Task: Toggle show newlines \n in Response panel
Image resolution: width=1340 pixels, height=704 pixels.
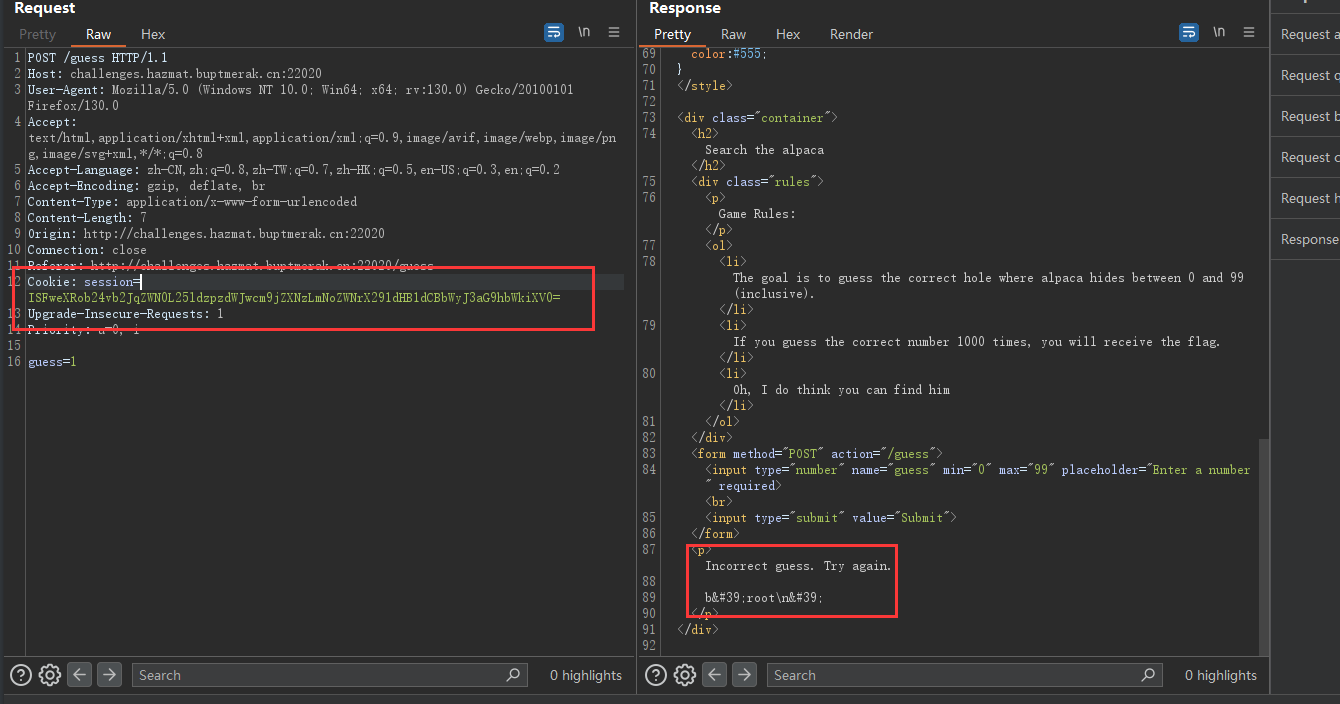Action: pos(1219,32)
